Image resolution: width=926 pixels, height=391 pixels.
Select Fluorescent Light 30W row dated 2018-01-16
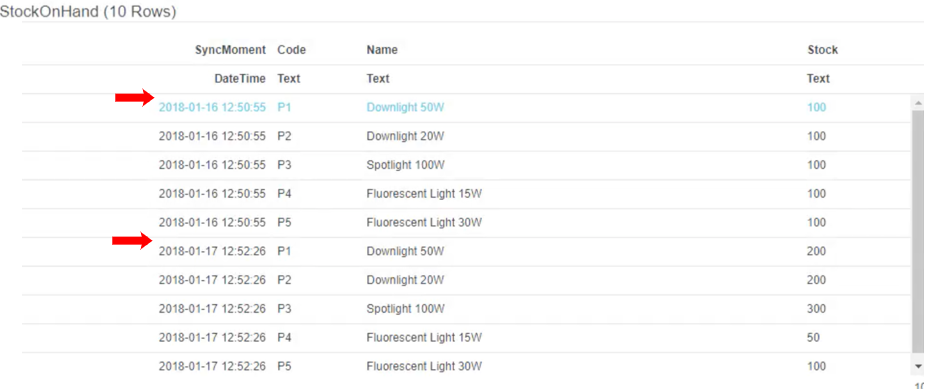tap(468, 223)
